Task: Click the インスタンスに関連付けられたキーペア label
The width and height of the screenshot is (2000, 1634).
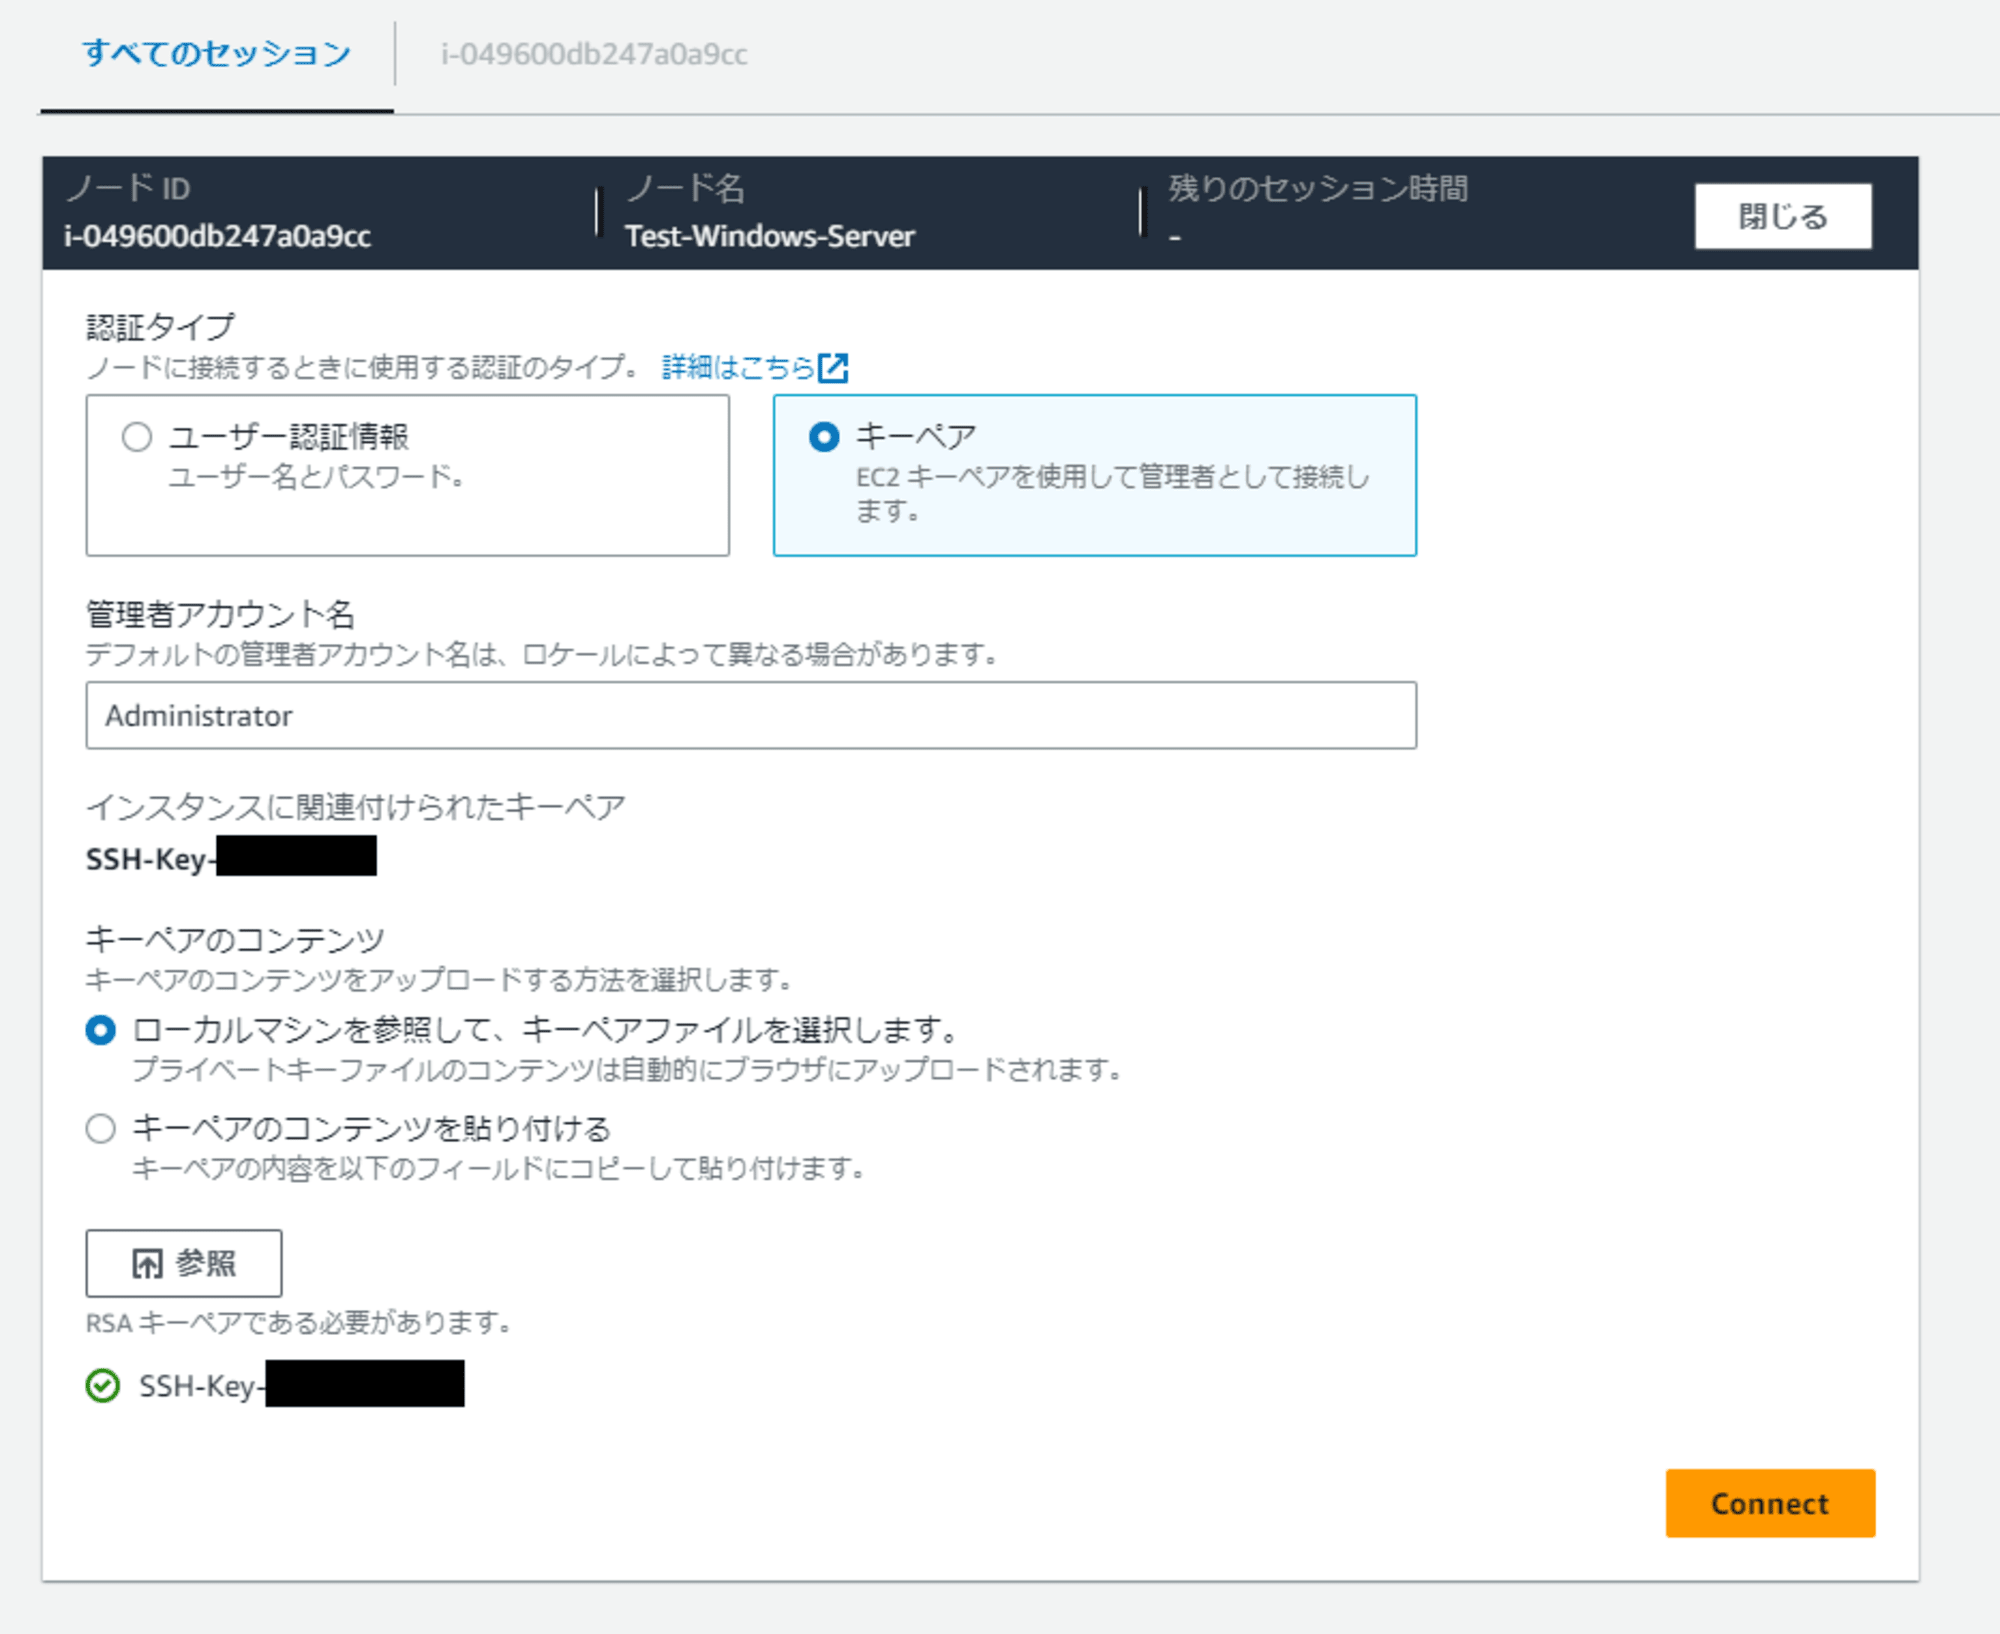Action: click(x=356, y=807)
